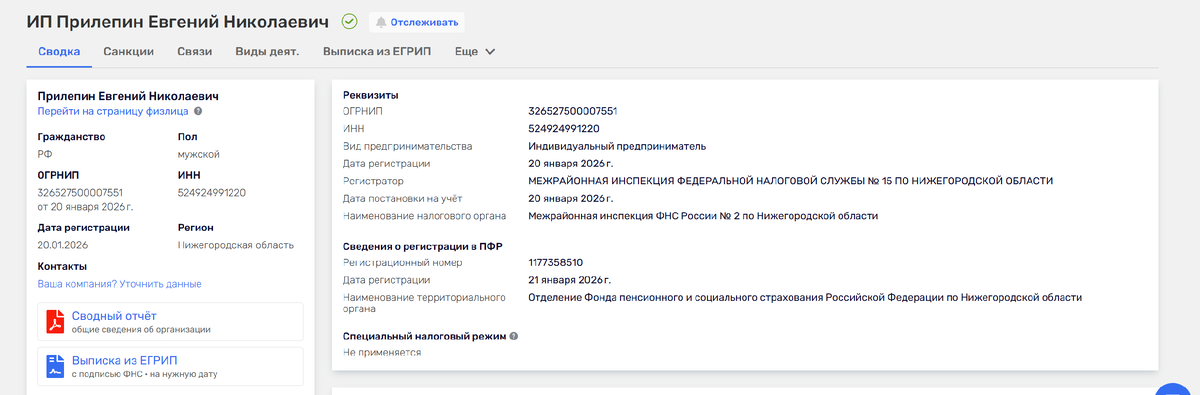Open the Сводка tab
The image size is (1200, 395).
click(x=59, y=51)
